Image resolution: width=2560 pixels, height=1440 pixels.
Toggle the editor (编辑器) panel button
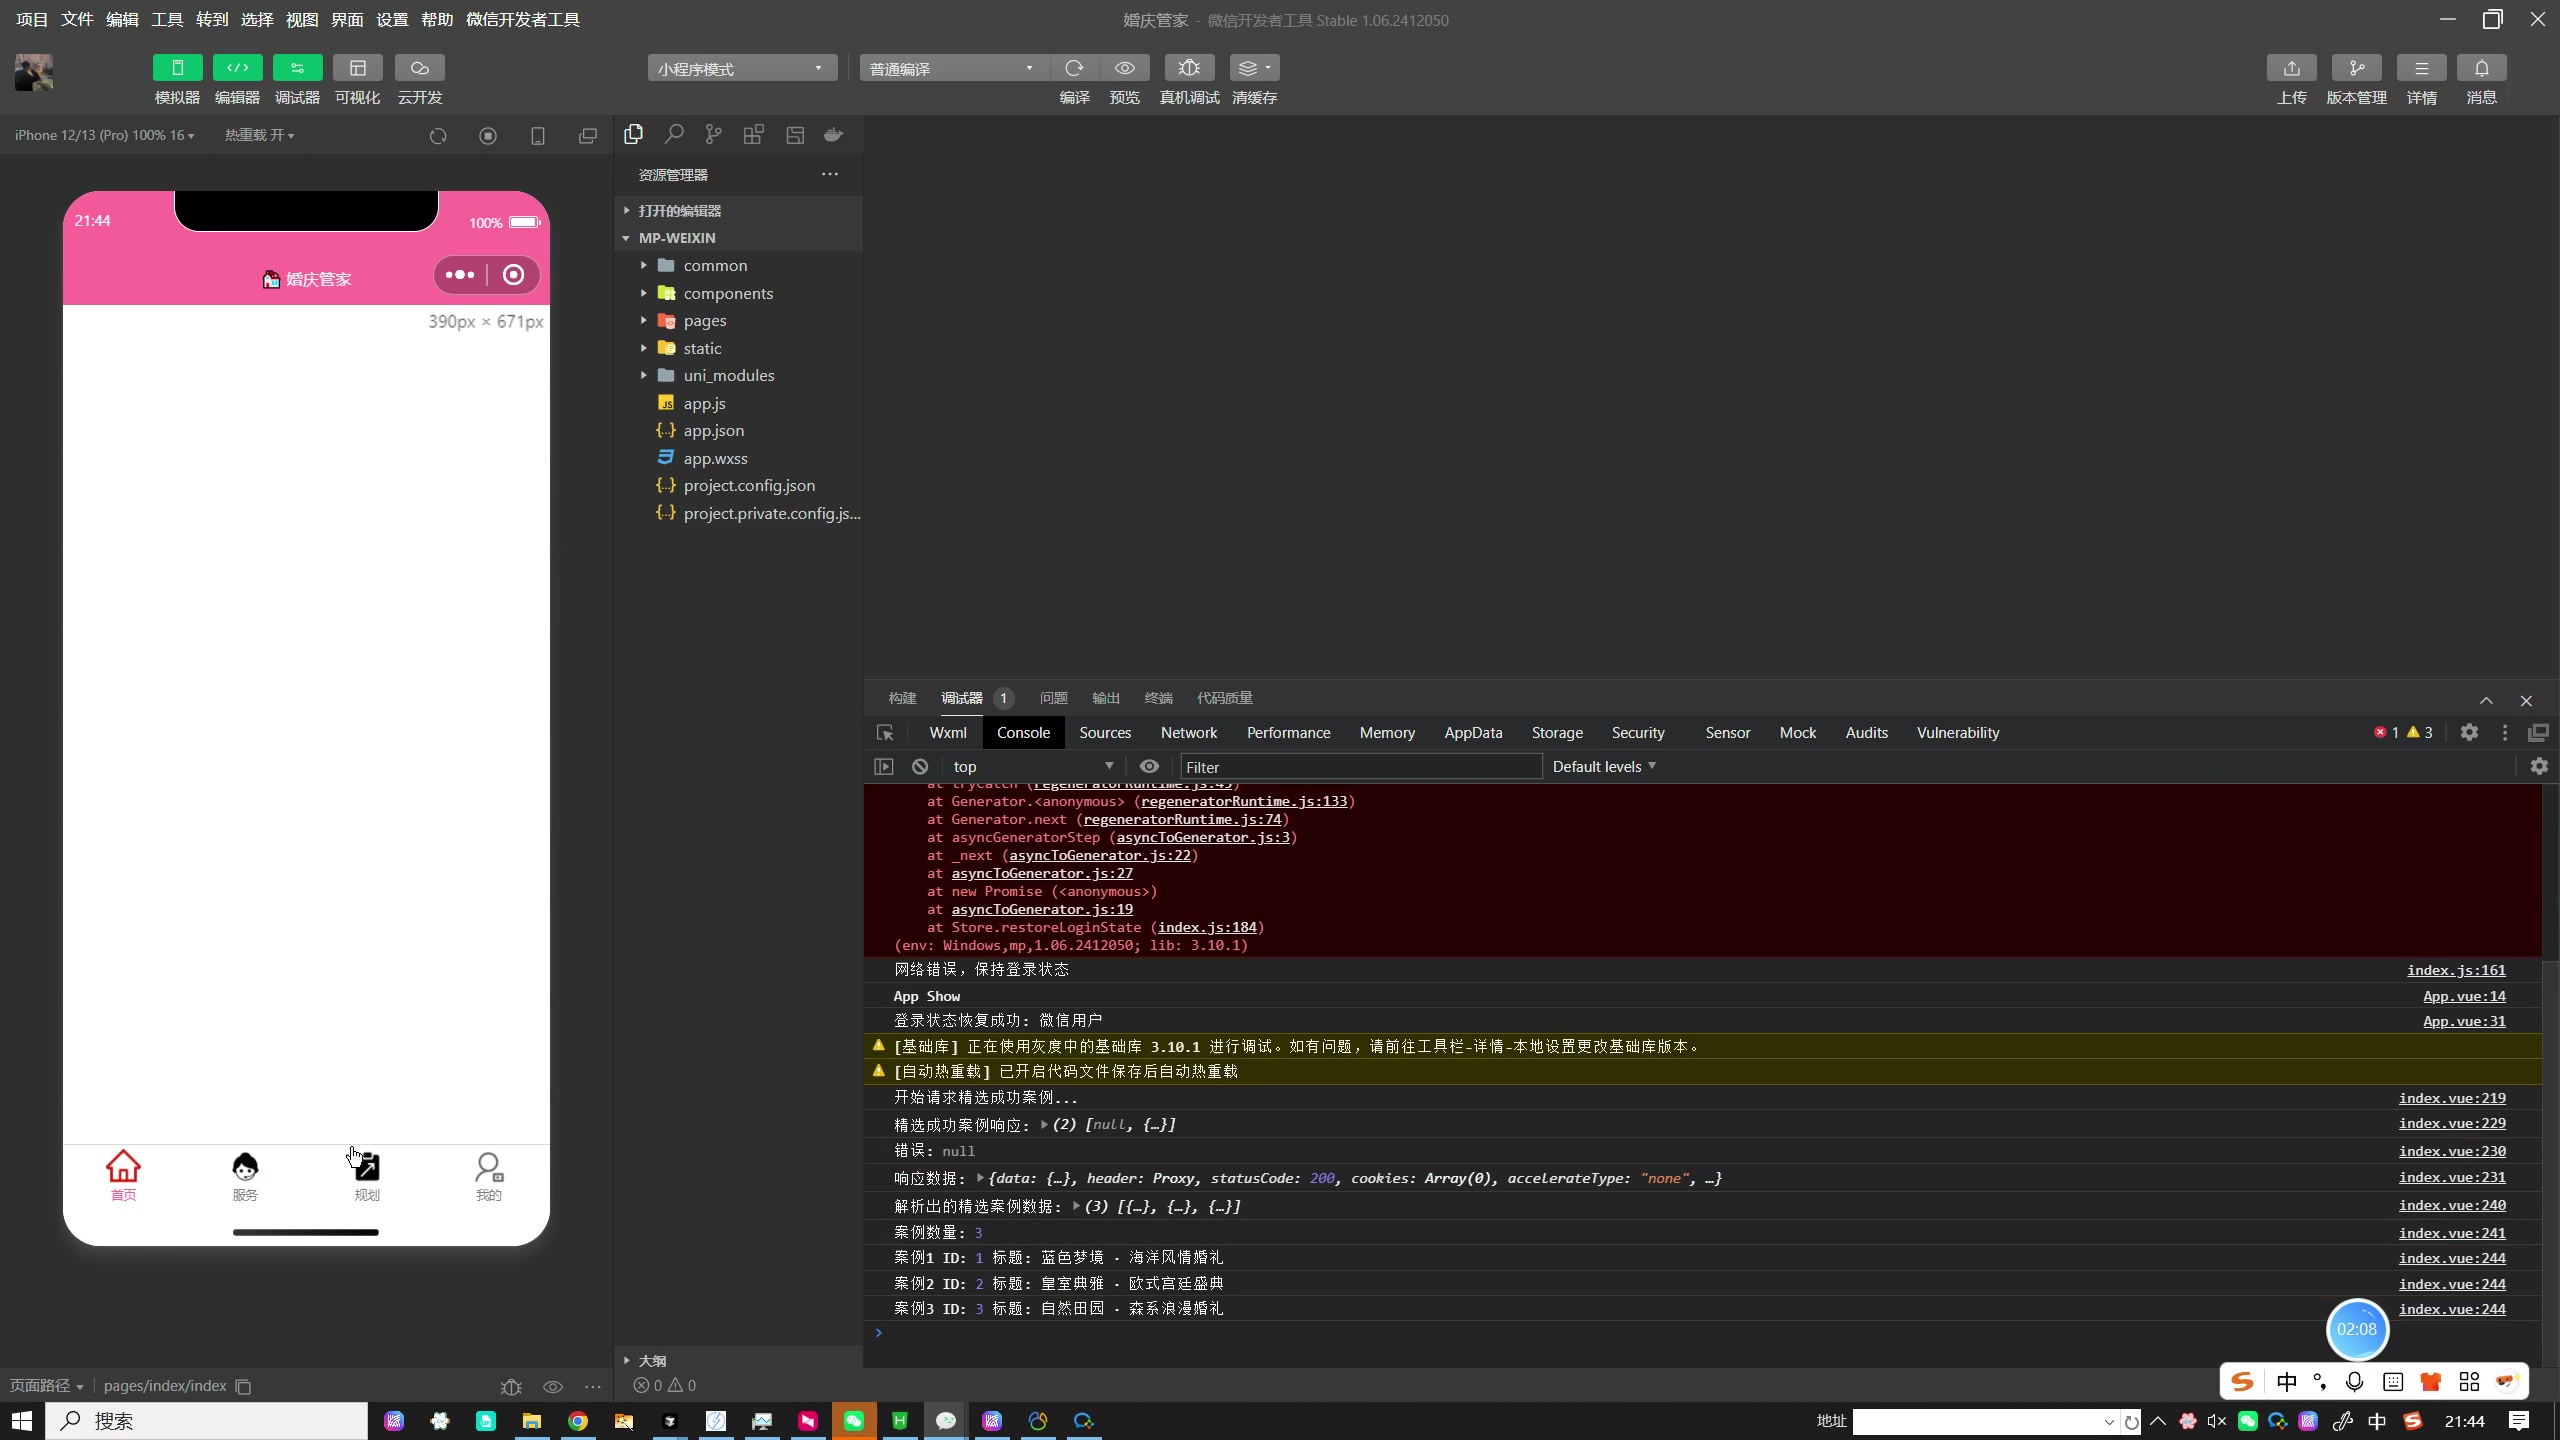(237, 68)
